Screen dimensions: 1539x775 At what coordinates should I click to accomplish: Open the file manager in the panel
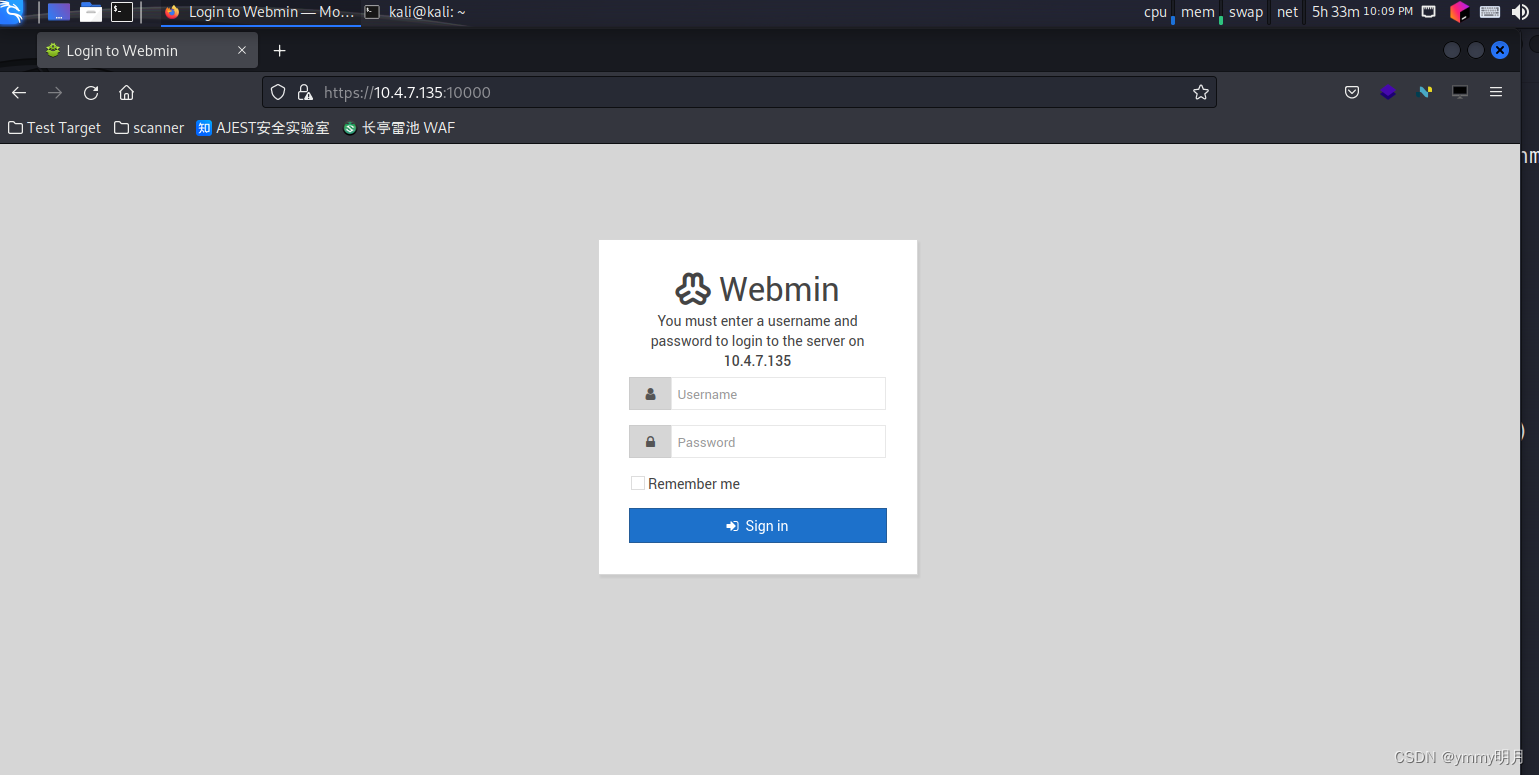(91, 12)
